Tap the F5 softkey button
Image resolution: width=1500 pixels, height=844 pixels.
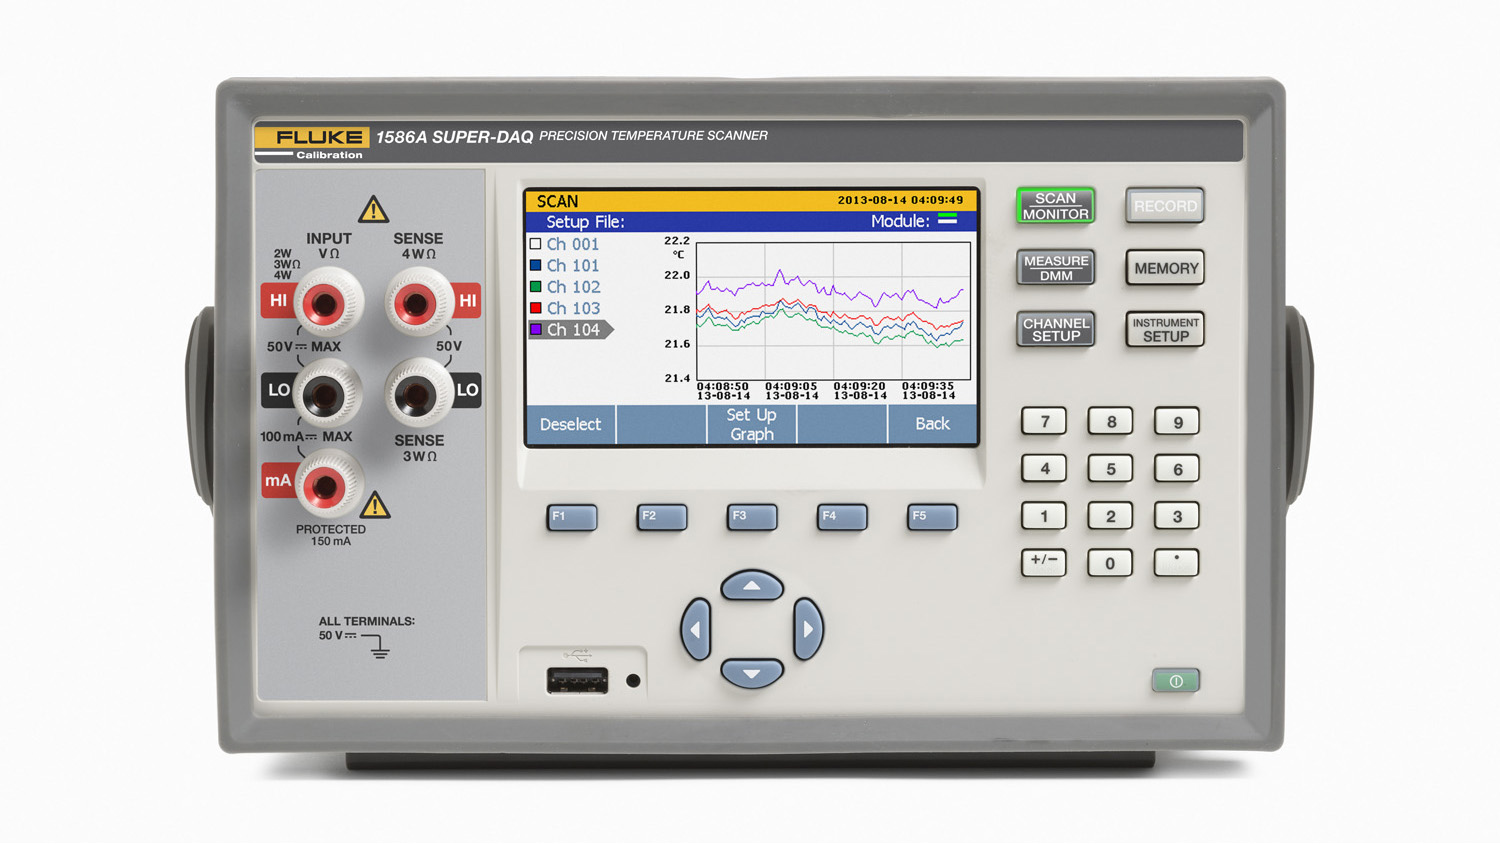point(932,517)
